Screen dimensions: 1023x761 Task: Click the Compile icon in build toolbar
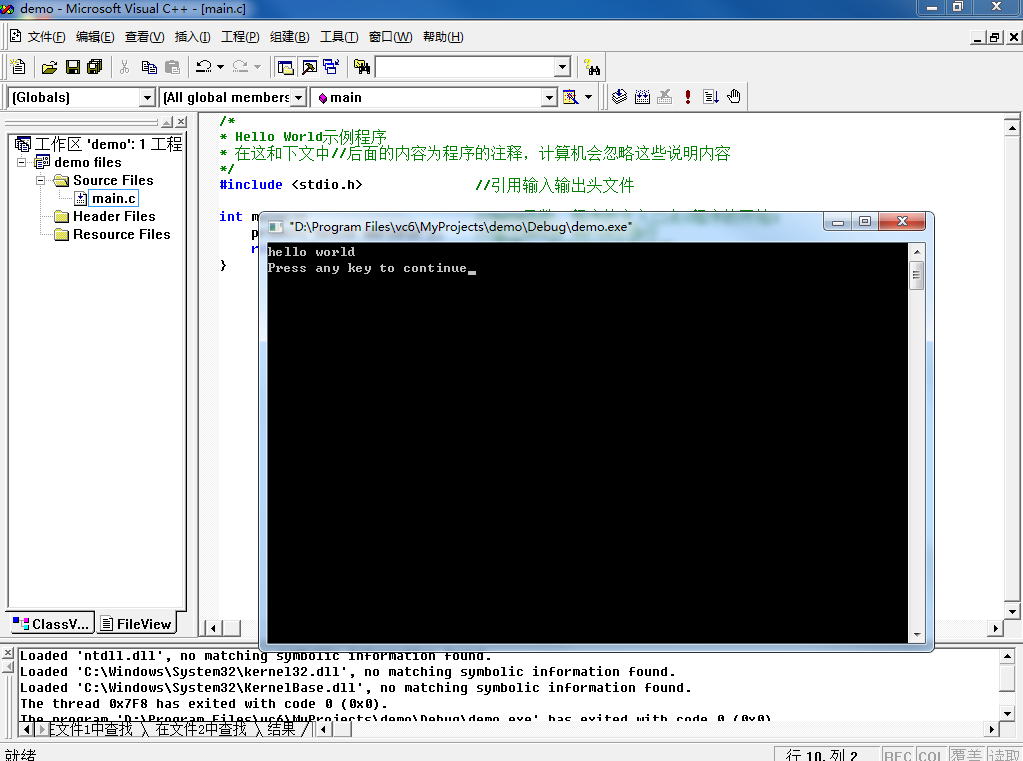point(619,97)
